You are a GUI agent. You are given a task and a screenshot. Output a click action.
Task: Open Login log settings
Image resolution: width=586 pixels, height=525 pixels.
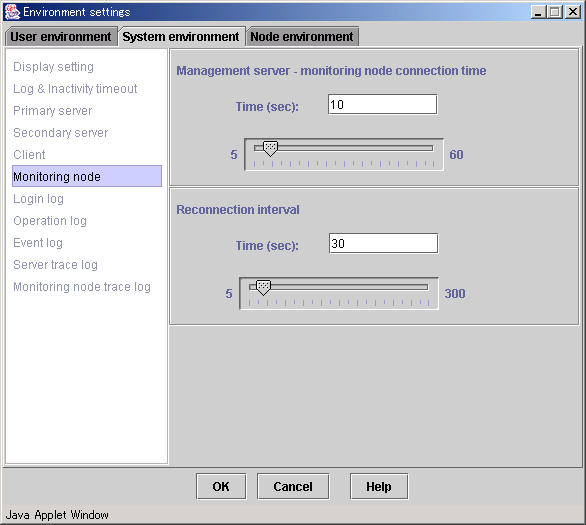tap(38, 199)
